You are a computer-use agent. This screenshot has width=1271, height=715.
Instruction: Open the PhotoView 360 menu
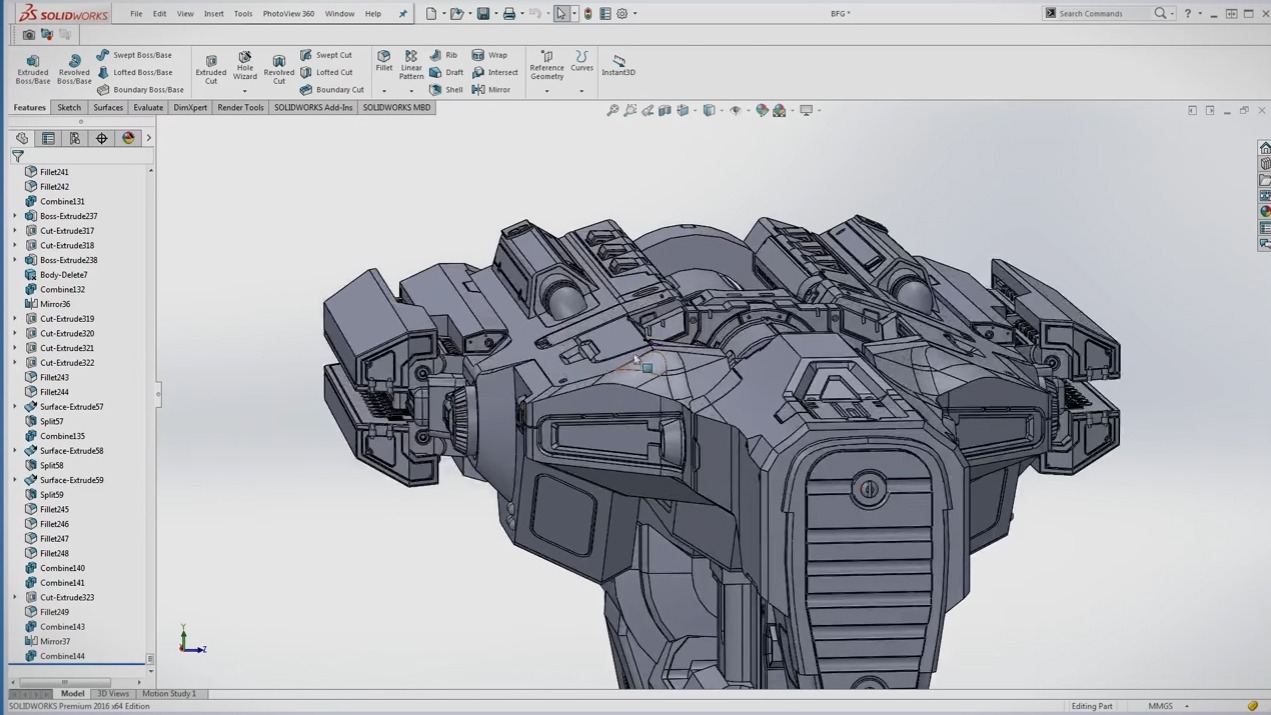pos(288,14)
